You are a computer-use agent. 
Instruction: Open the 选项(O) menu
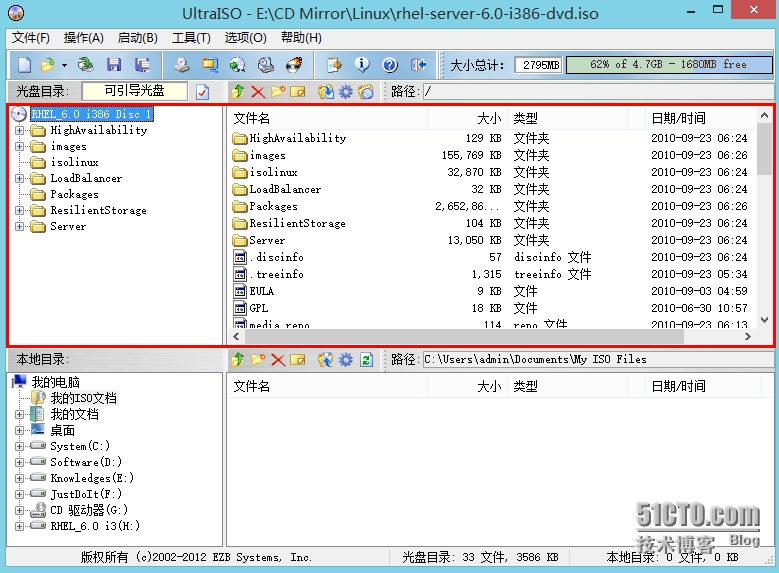[x=245, y=38]
